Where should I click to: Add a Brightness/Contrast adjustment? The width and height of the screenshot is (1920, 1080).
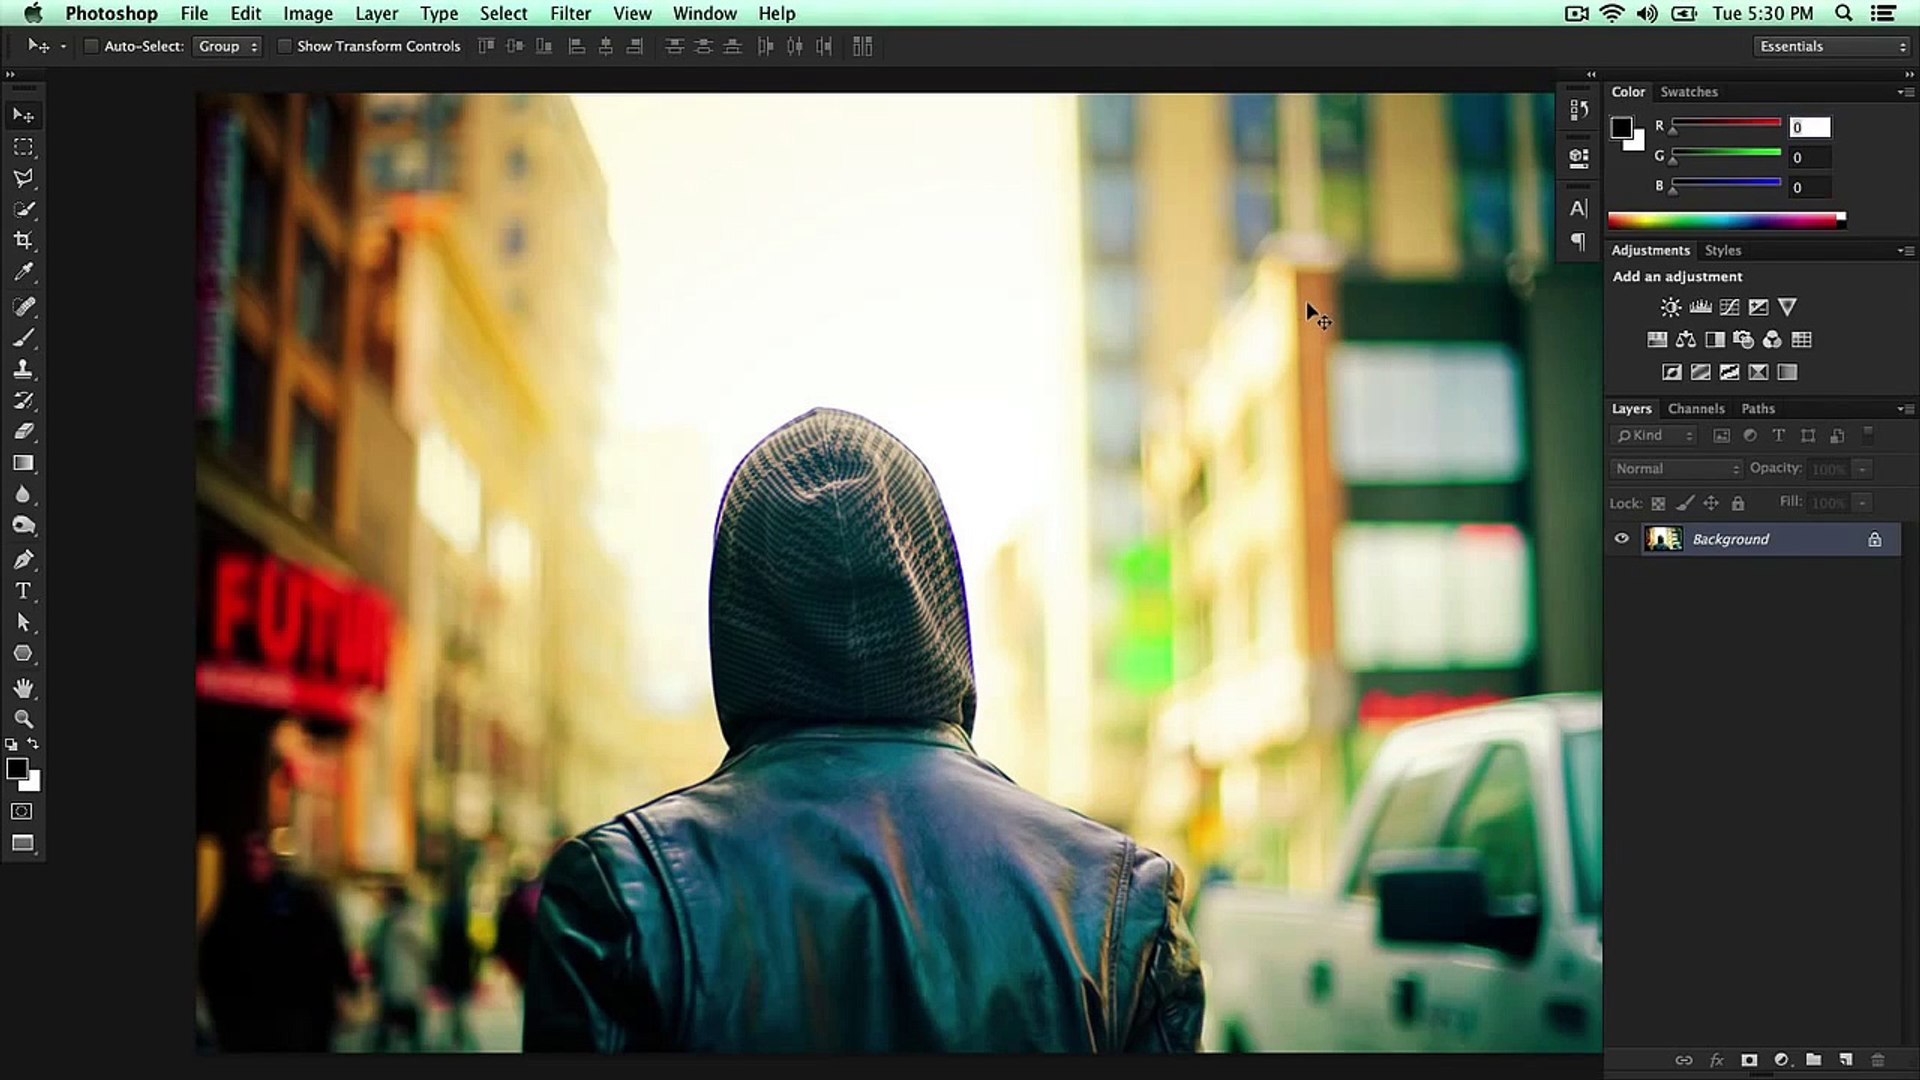tap(1670, 307)
